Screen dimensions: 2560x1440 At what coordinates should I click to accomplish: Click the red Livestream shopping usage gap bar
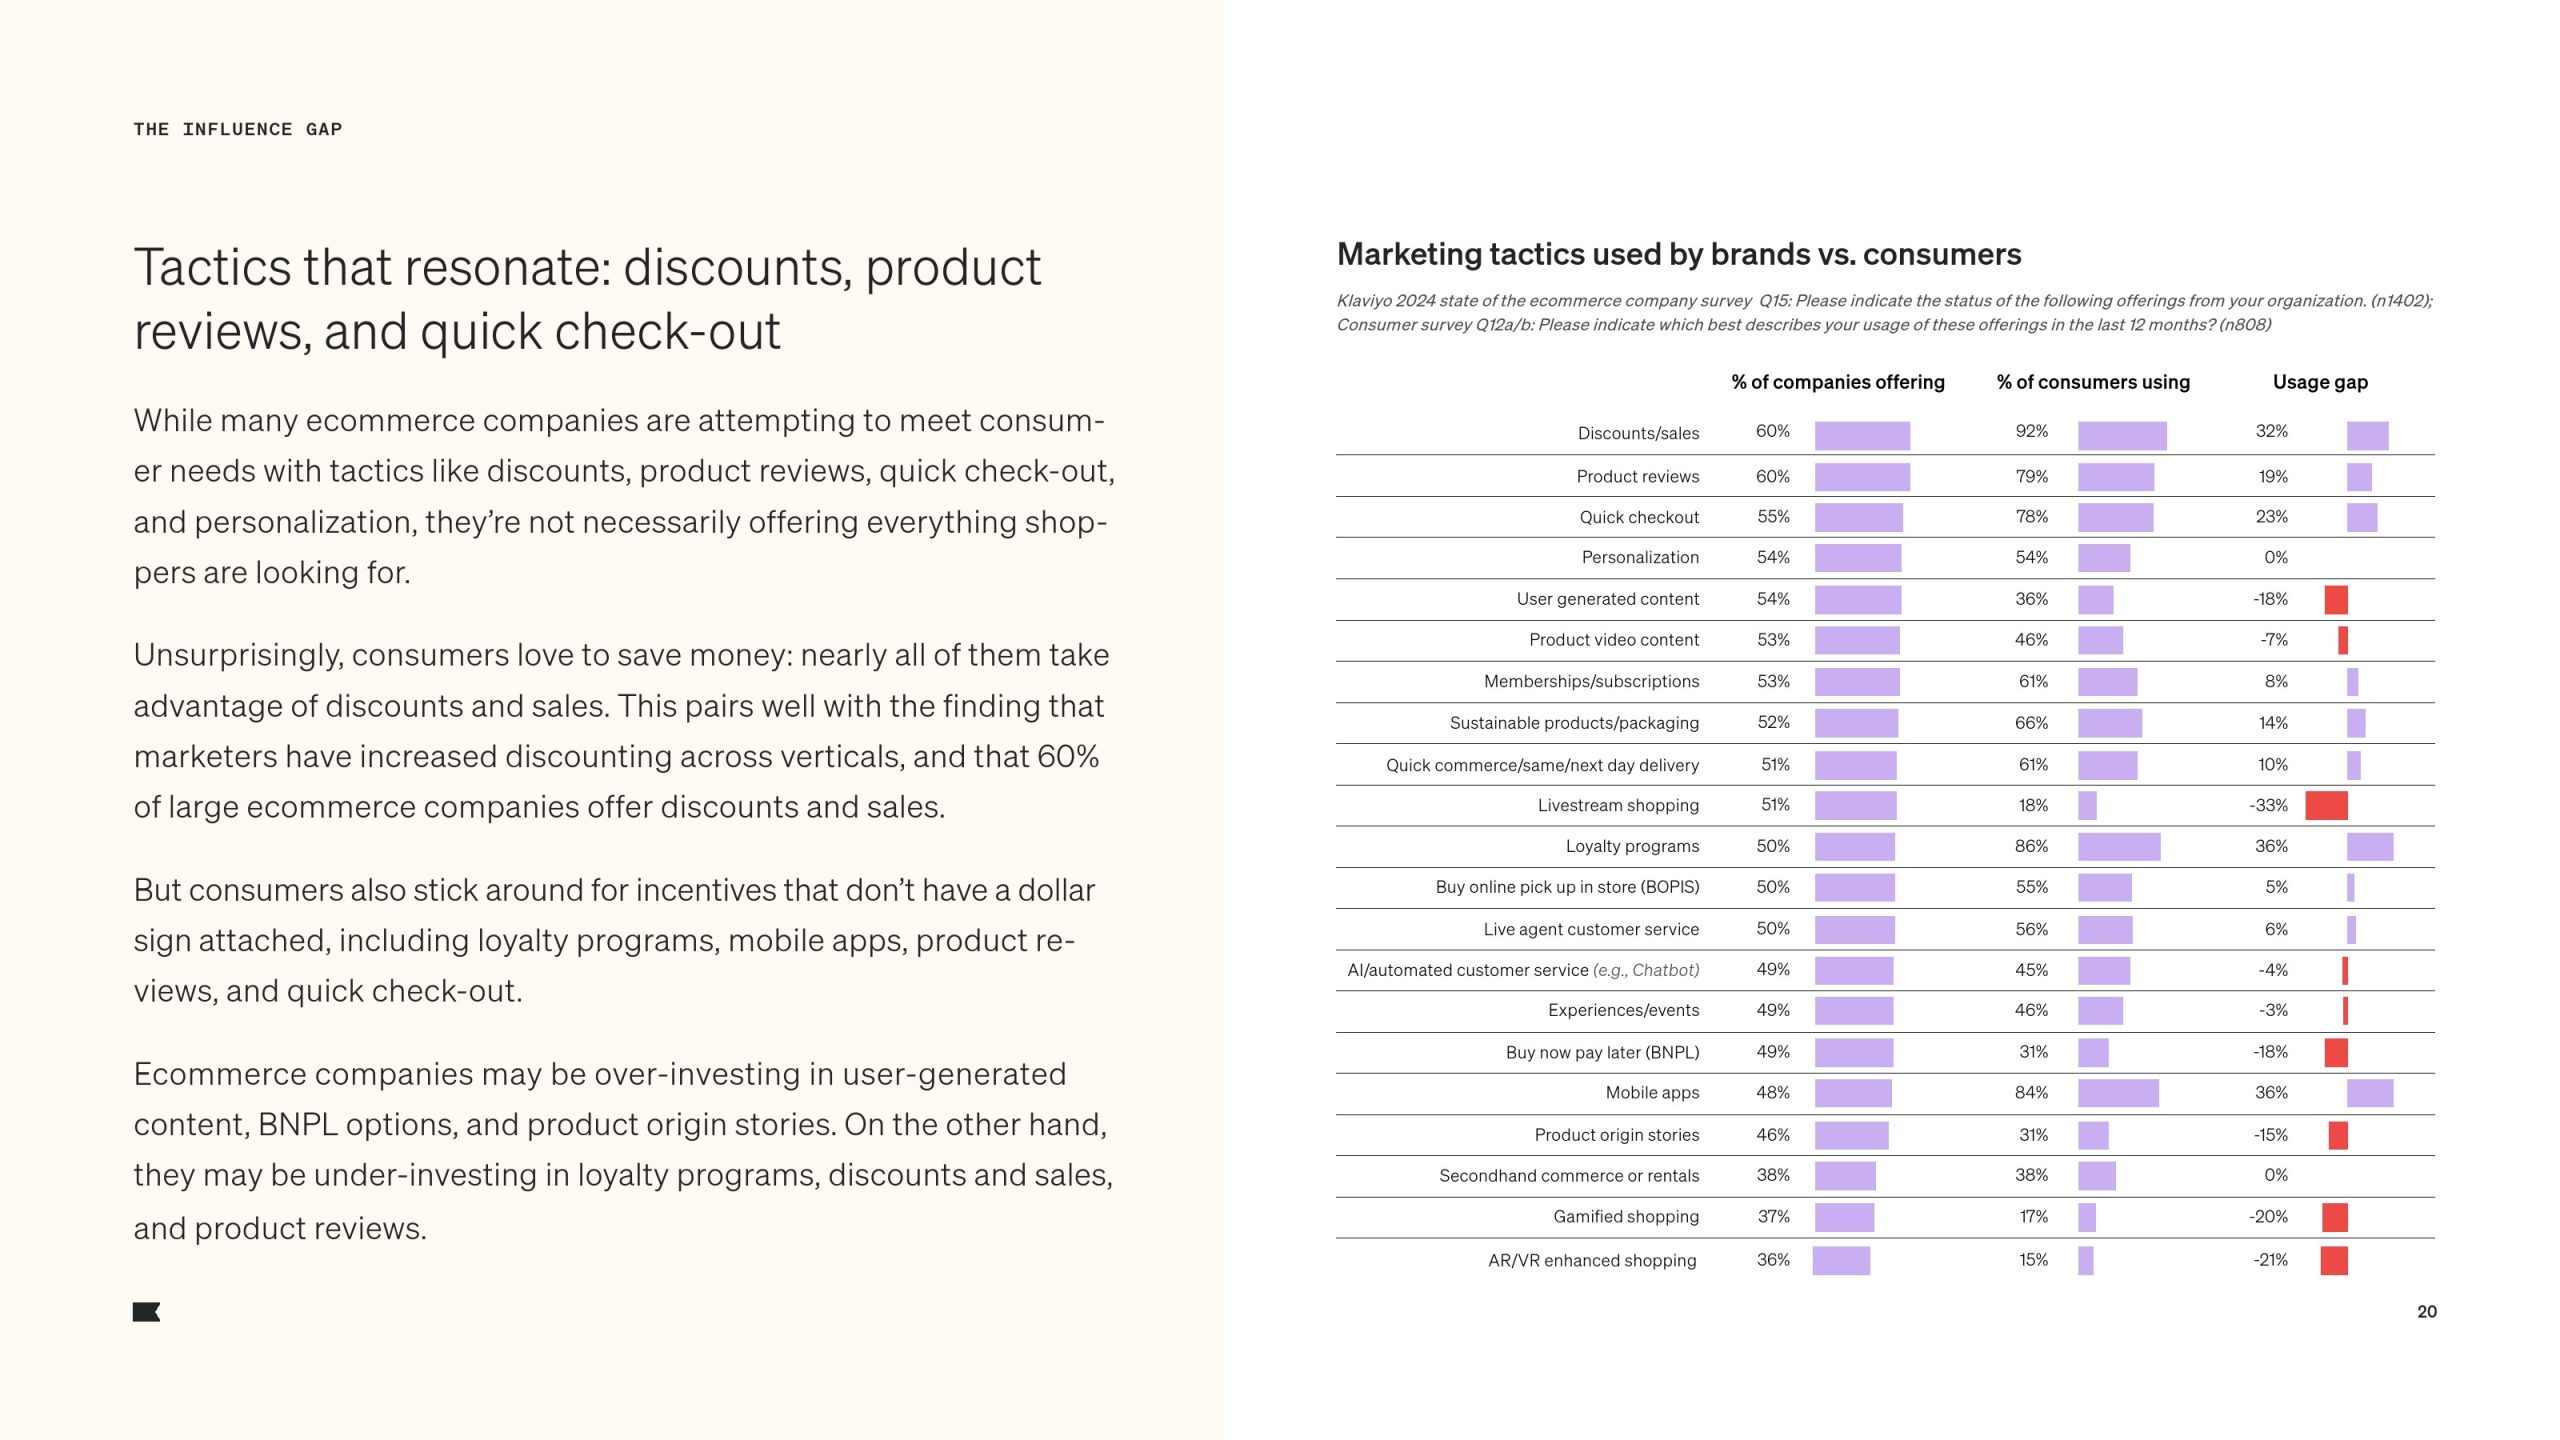point(2326,805)
